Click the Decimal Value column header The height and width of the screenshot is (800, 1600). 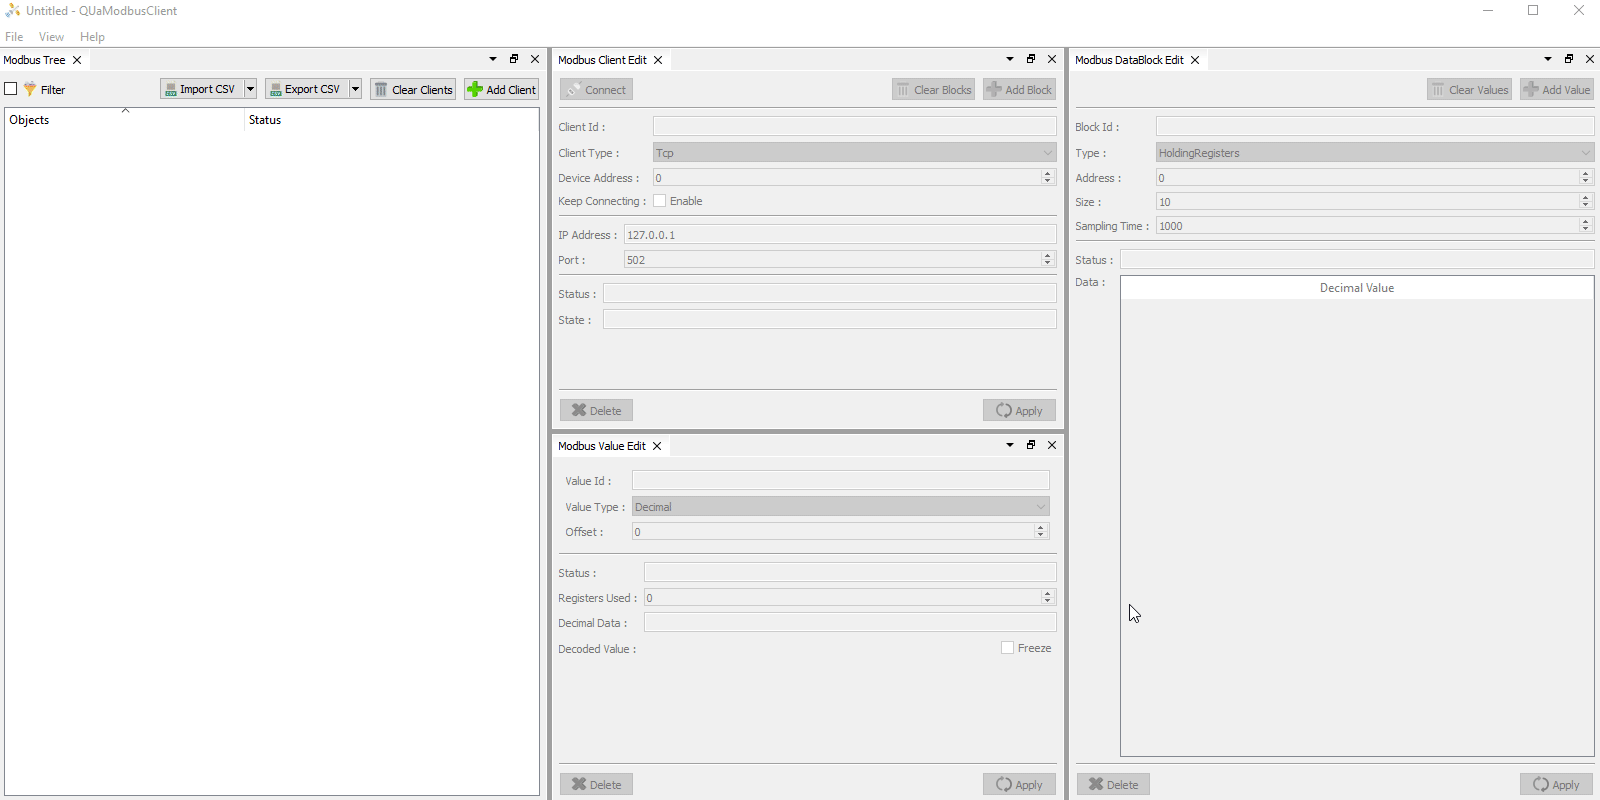(x=1357, y=287)
